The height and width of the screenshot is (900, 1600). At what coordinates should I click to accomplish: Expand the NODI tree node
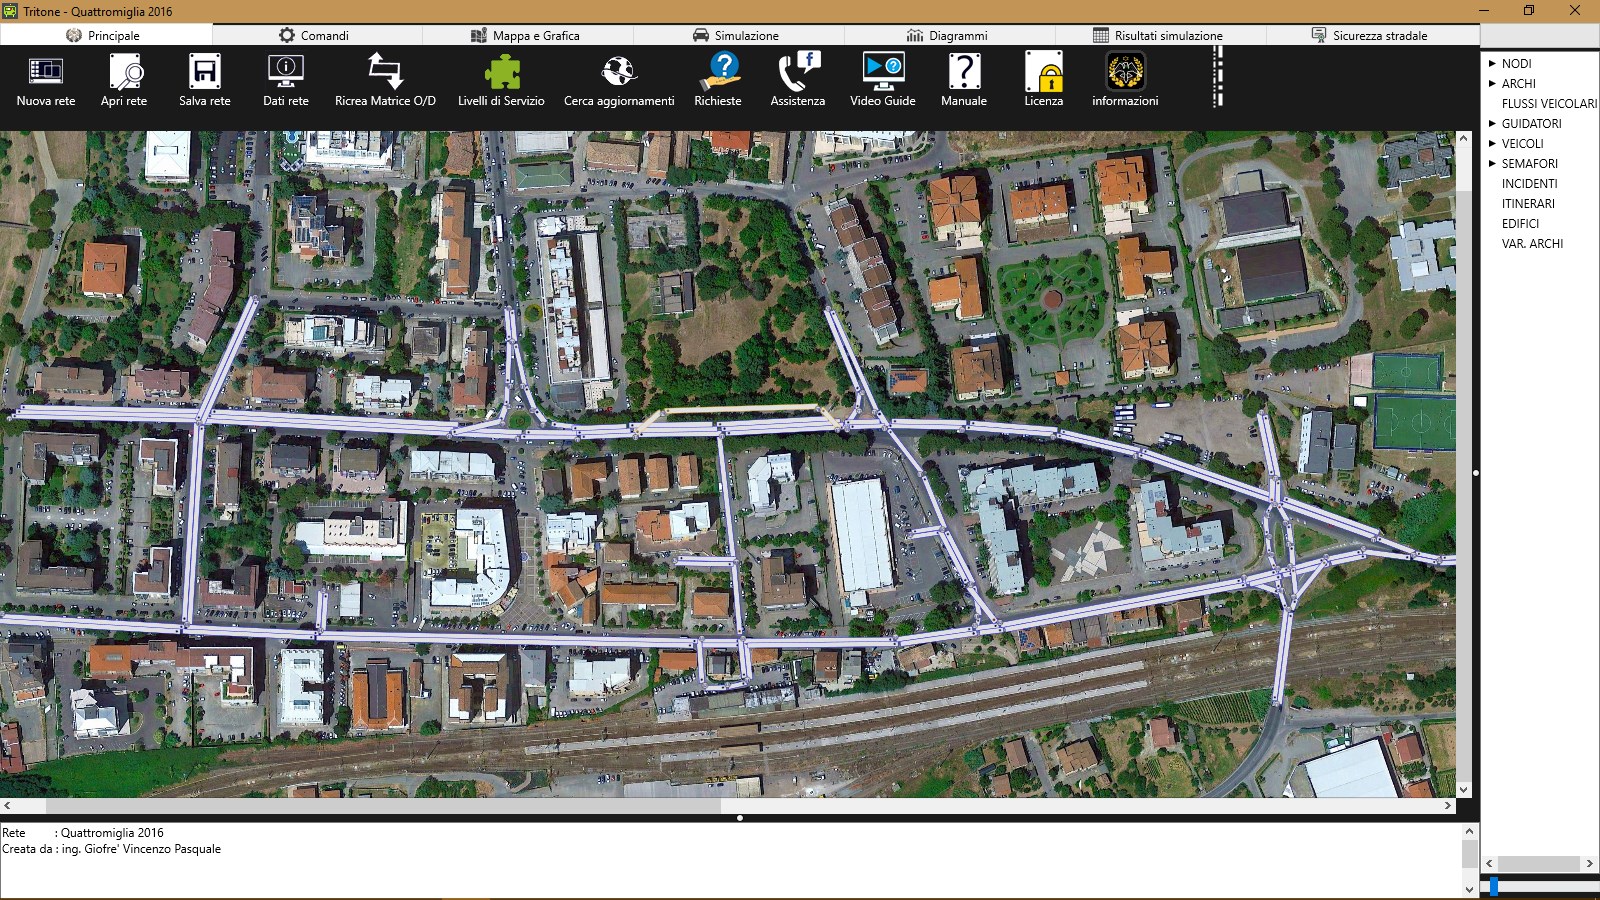pyautogui.click(x=1492, y=63)
